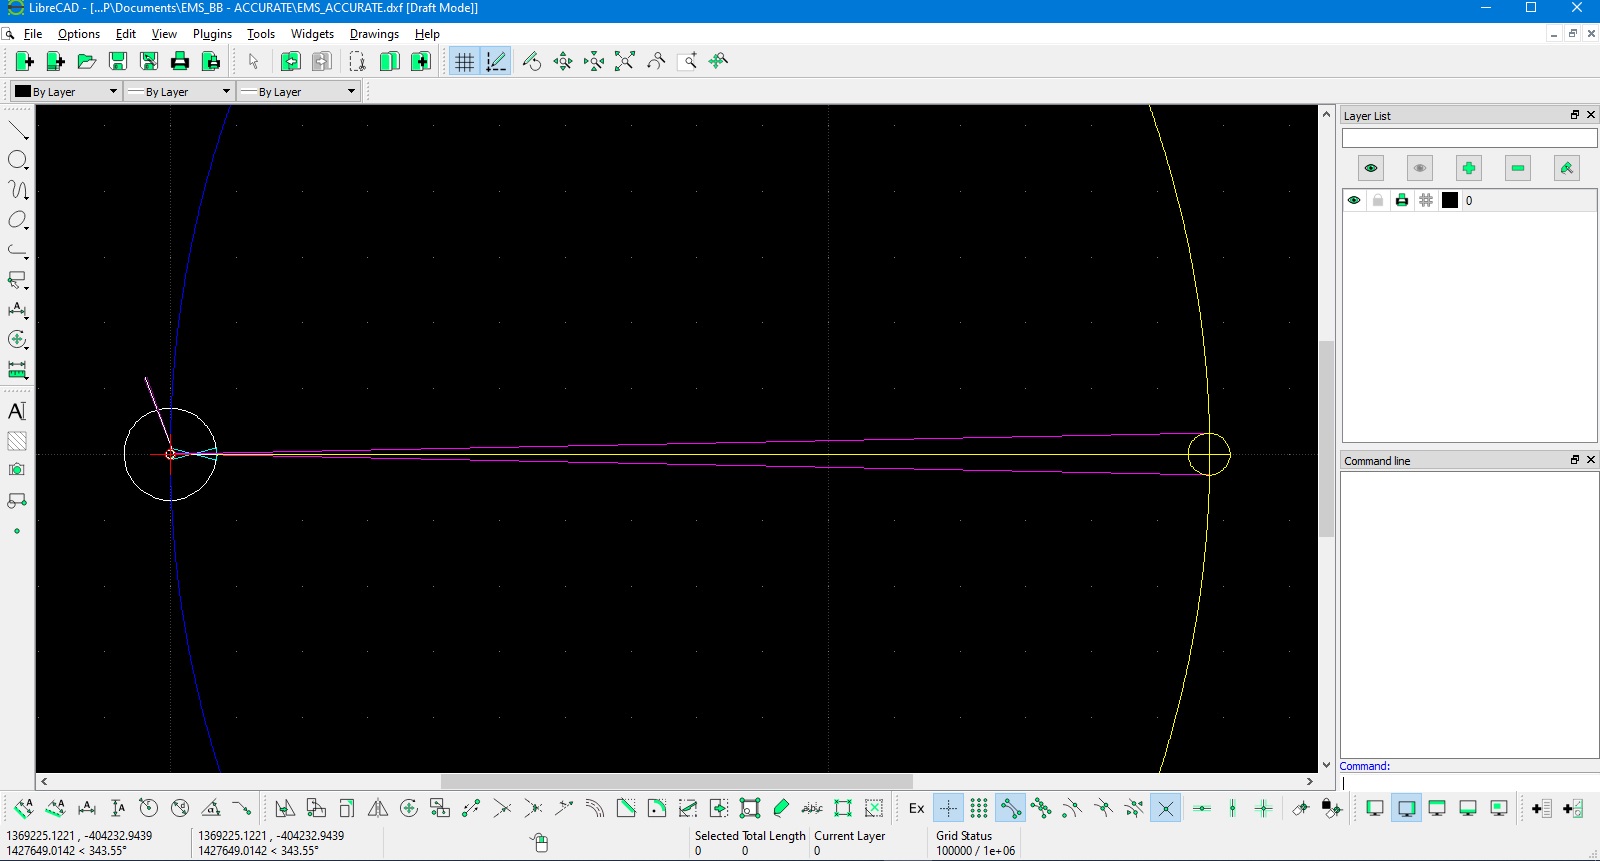Image resolution: width=1600 pixels, height=861 pixels.
Task: Click the layer filter input field
Action: (1469, 138)
